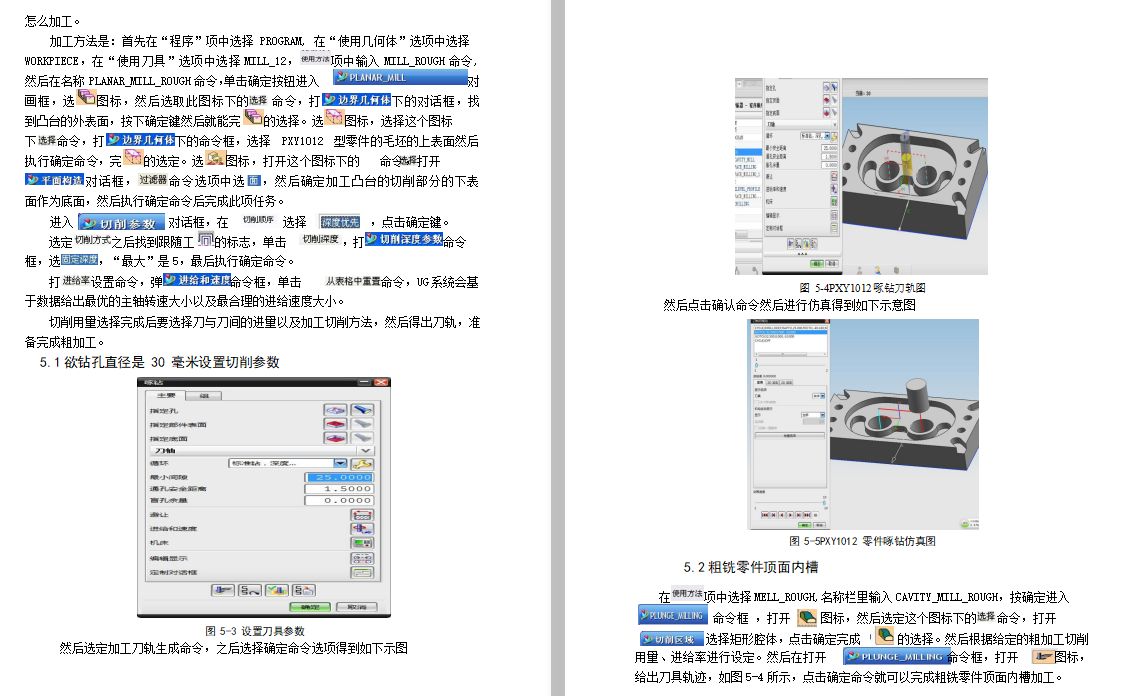Click step-forward playback button in figure 5-5
Viewport: 1131px width, 696px height.
798,515
